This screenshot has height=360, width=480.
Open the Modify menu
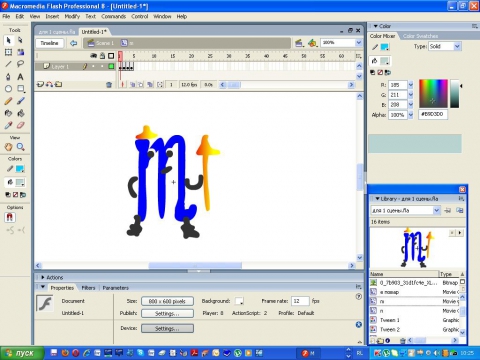click(72, 16)
